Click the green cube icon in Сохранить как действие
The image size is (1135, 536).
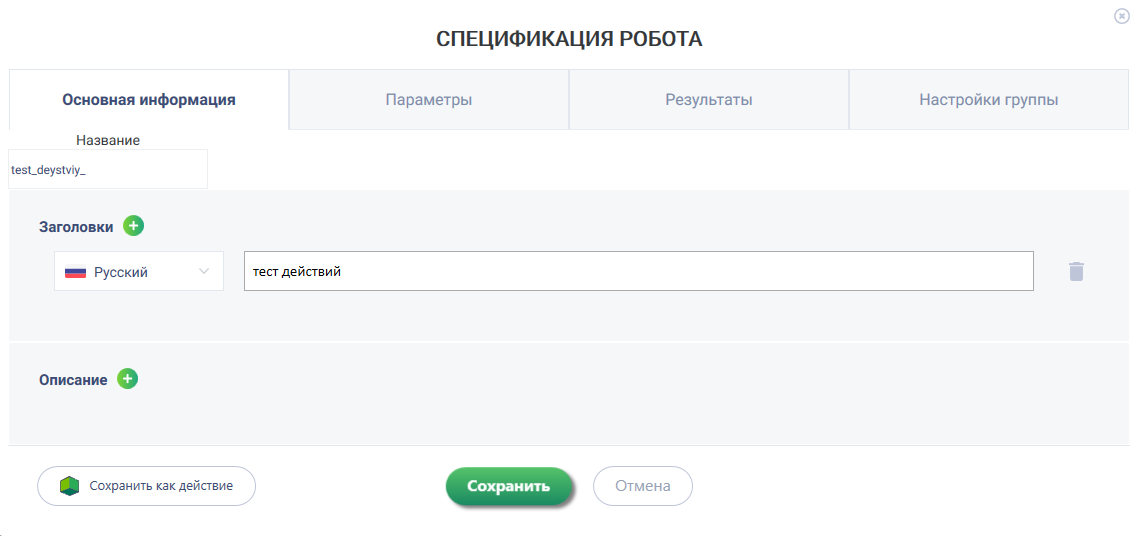(x=69, y=485)
